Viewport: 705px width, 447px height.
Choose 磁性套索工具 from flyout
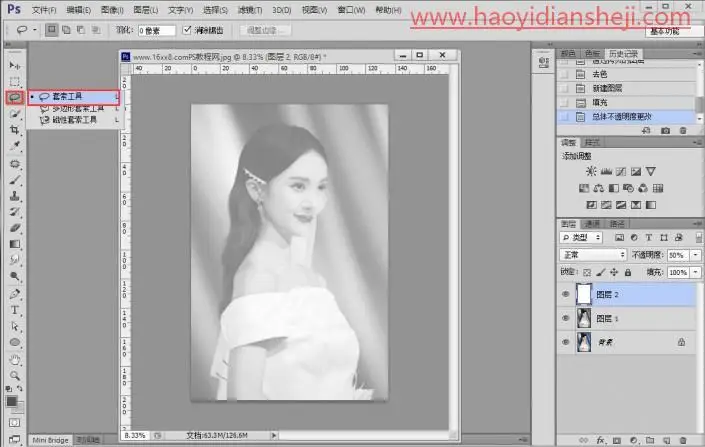(75, 120)
